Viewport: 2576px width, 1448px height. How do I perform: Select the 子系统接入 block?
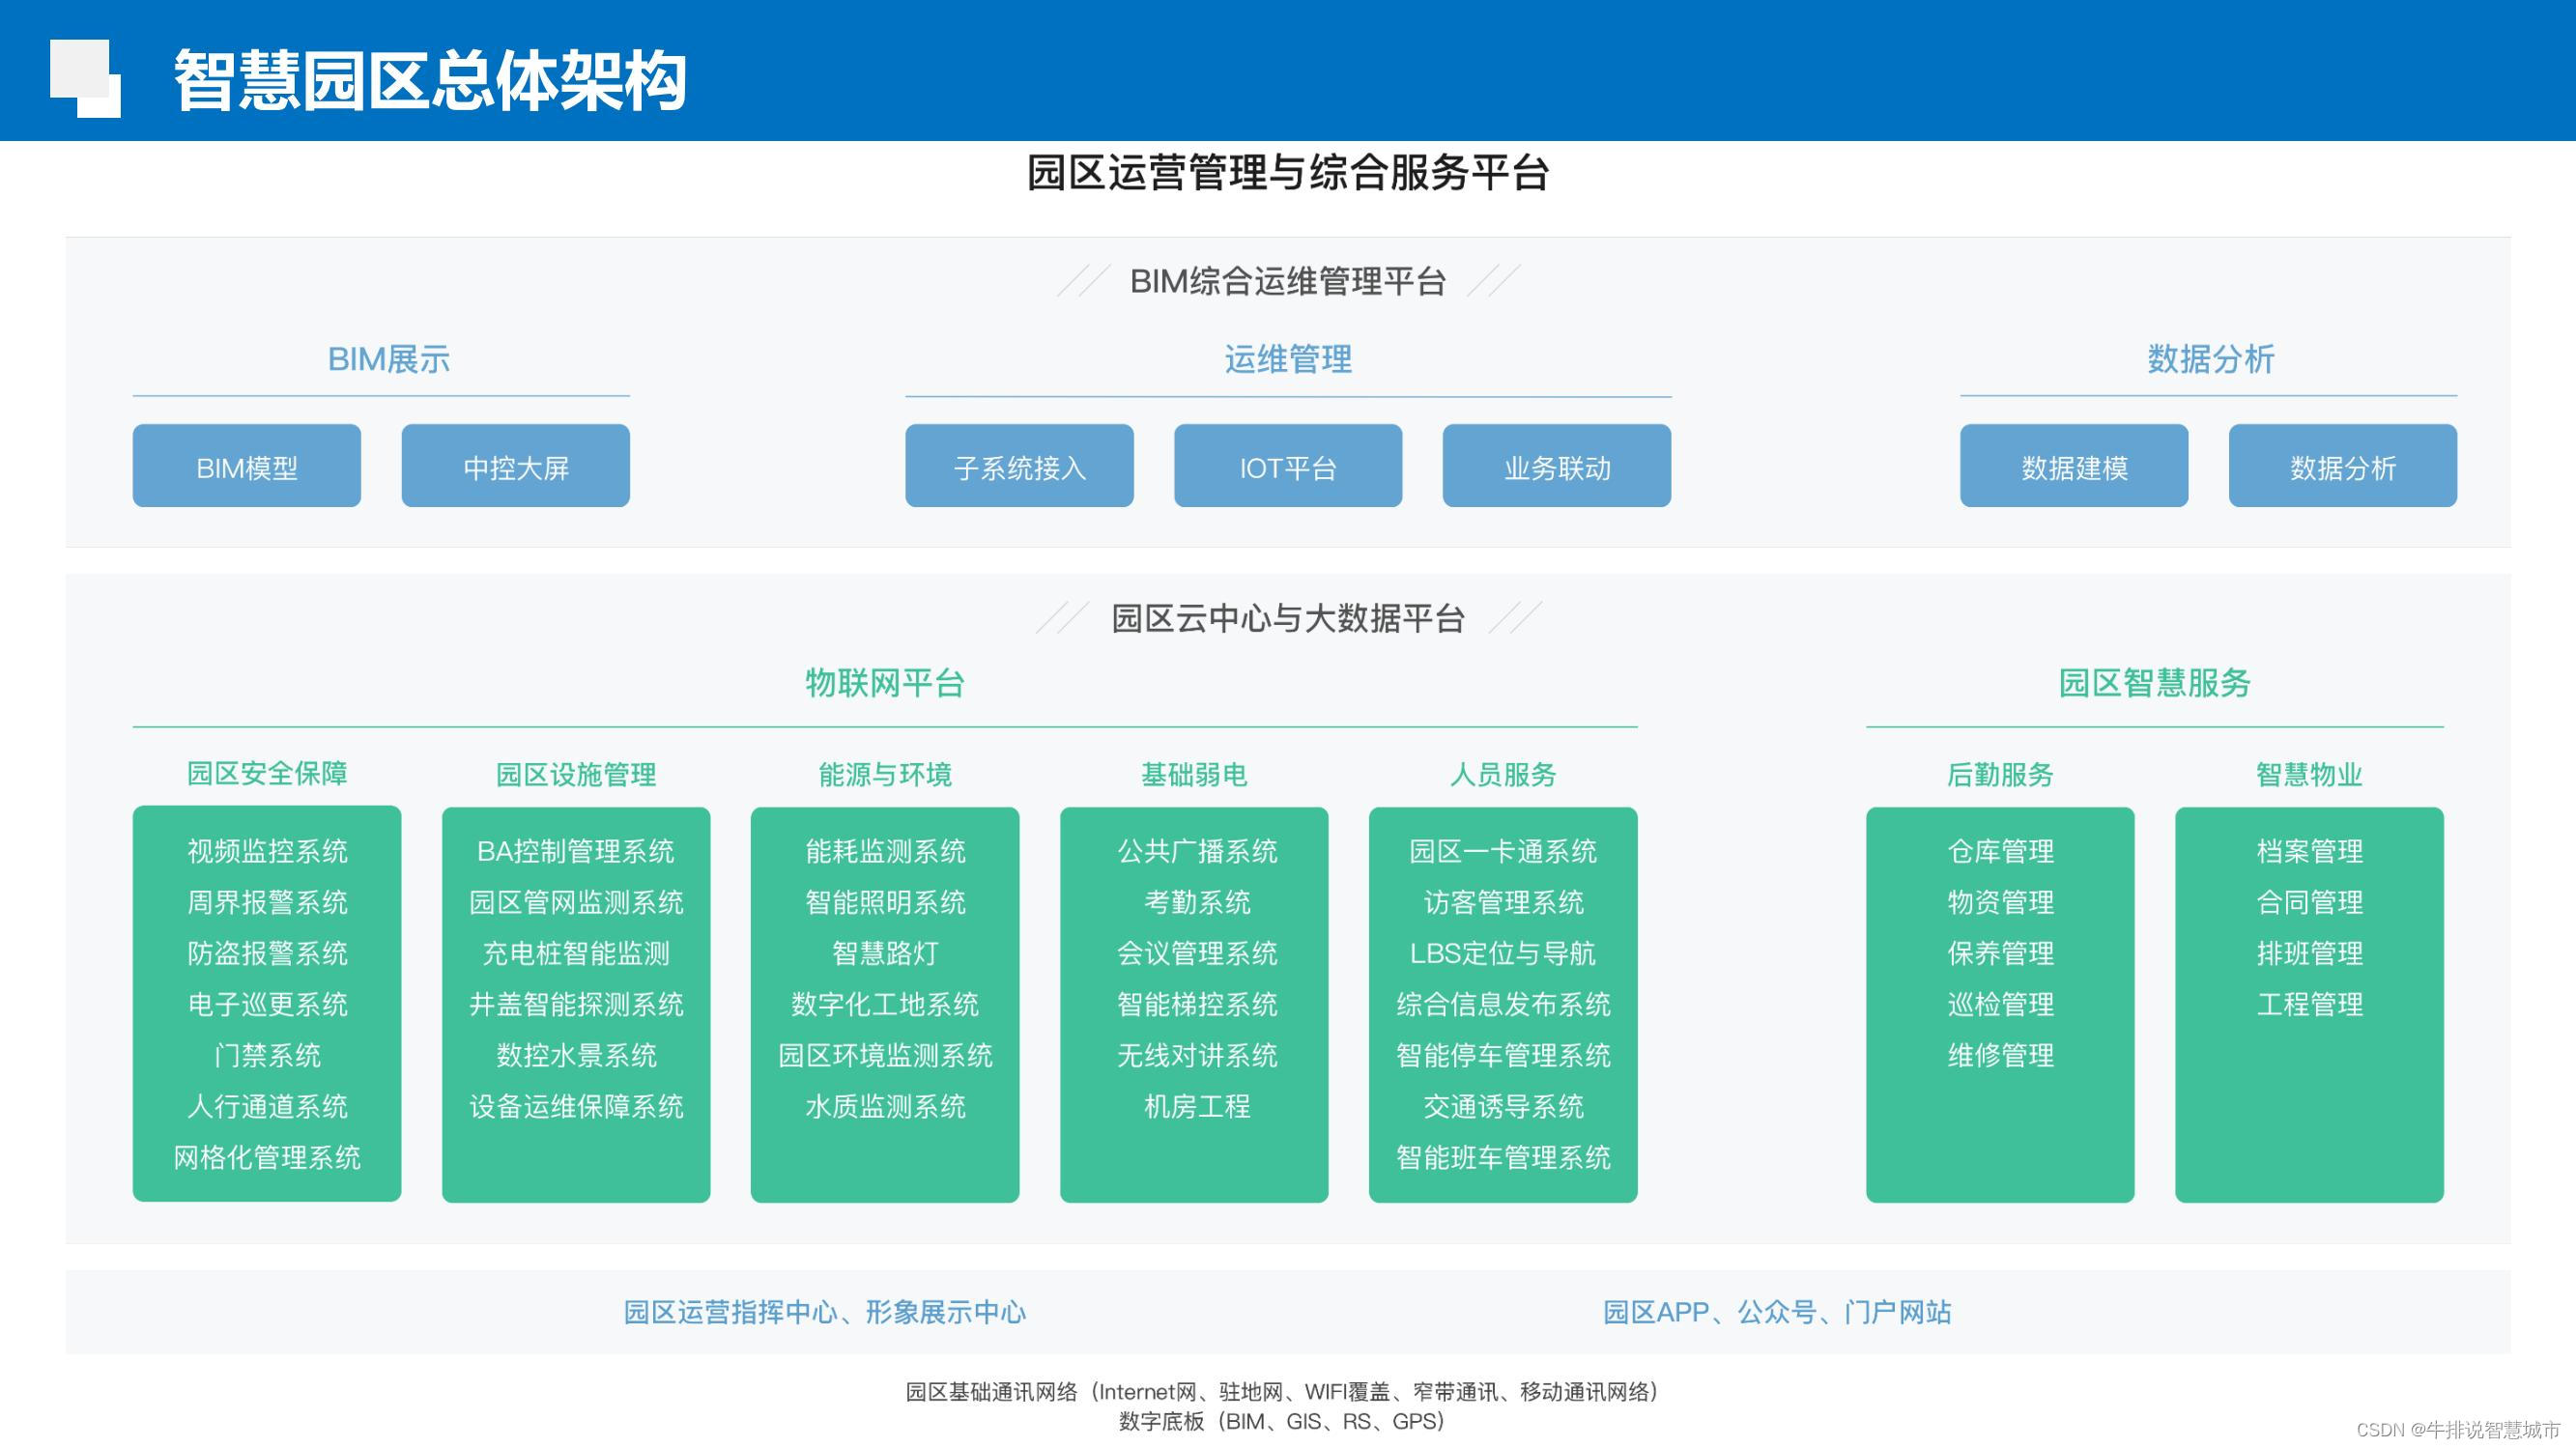[1019, 466]
